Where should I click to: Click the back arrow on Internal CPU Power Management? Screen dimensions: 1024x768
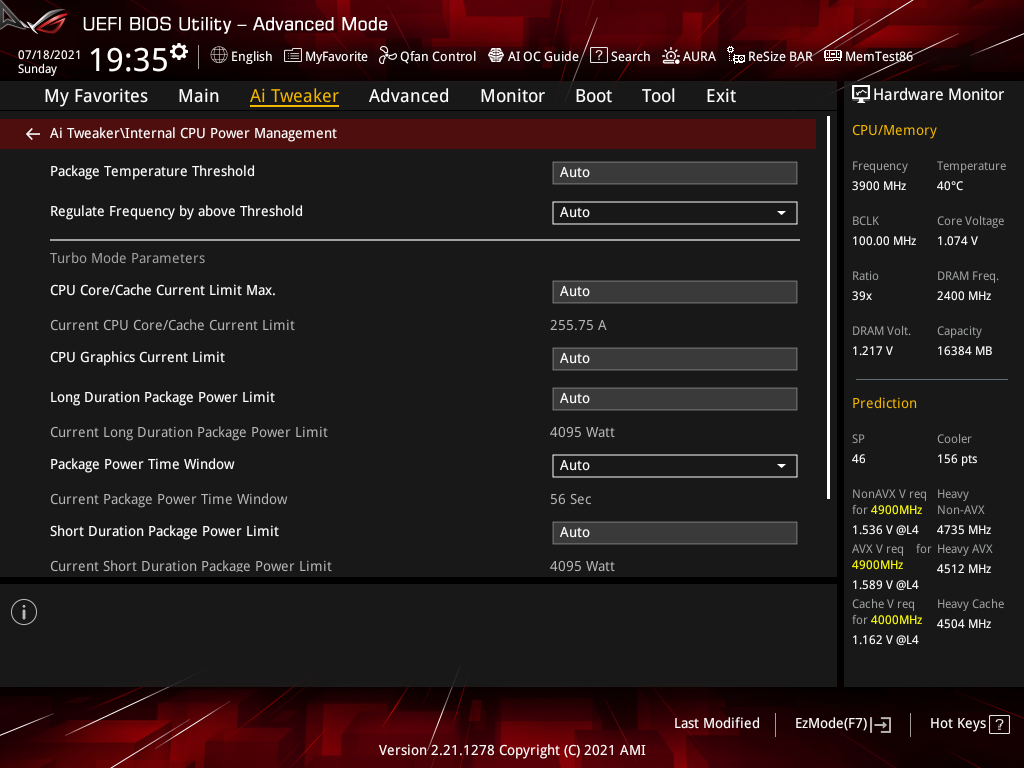point(32,133)
